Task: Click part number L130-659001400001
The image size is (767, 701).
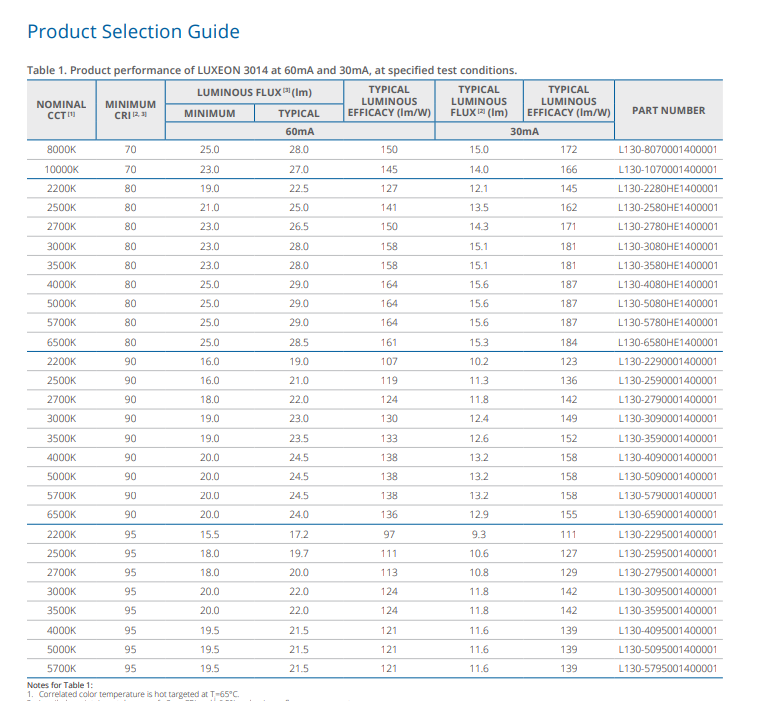Action: tap(668, 515)
